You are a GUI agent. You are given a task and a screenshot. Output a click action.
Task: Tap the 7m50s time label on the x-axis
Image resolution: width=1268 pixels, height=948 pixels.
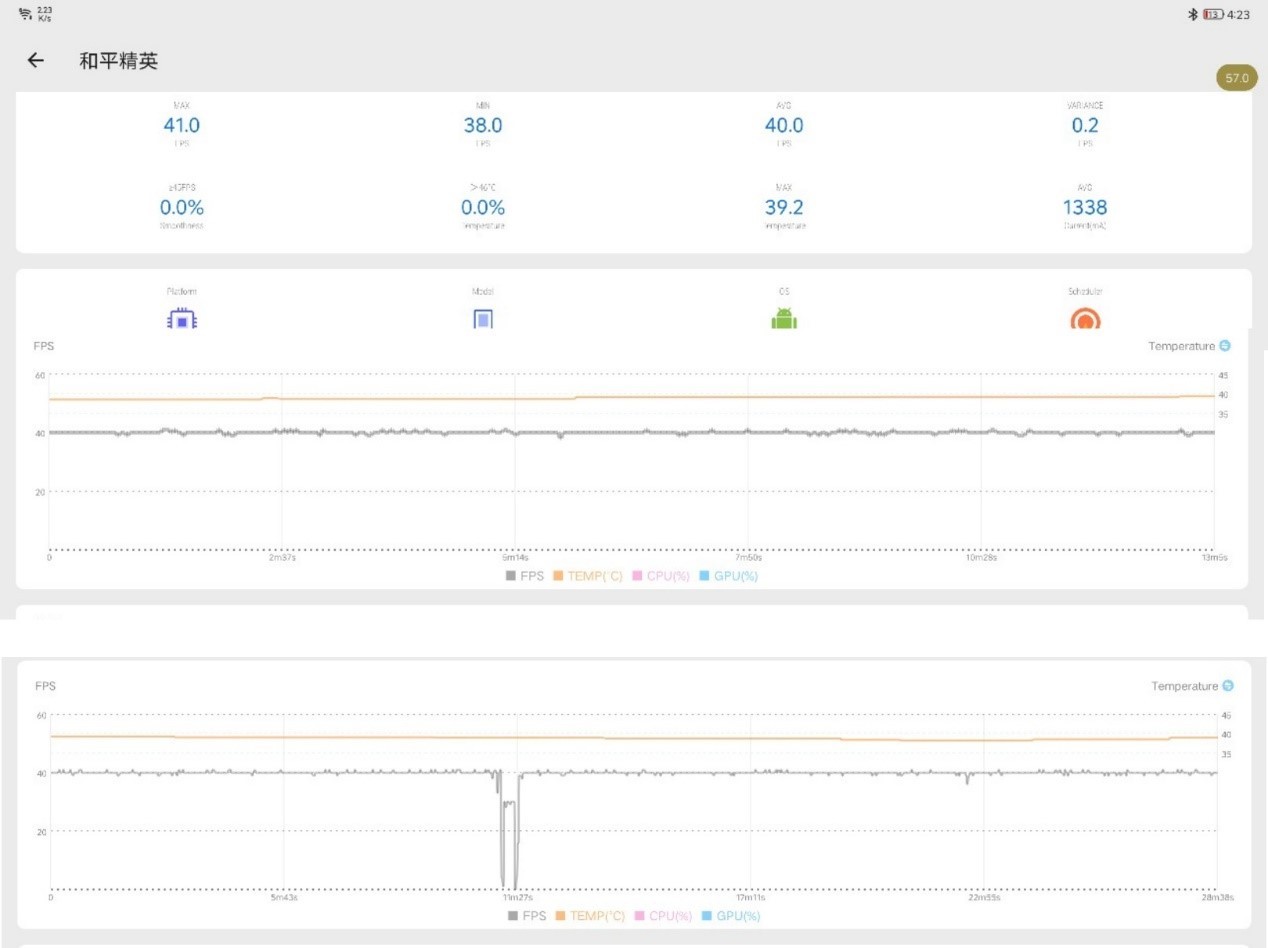pyautogui.click(x=748, y=558)
